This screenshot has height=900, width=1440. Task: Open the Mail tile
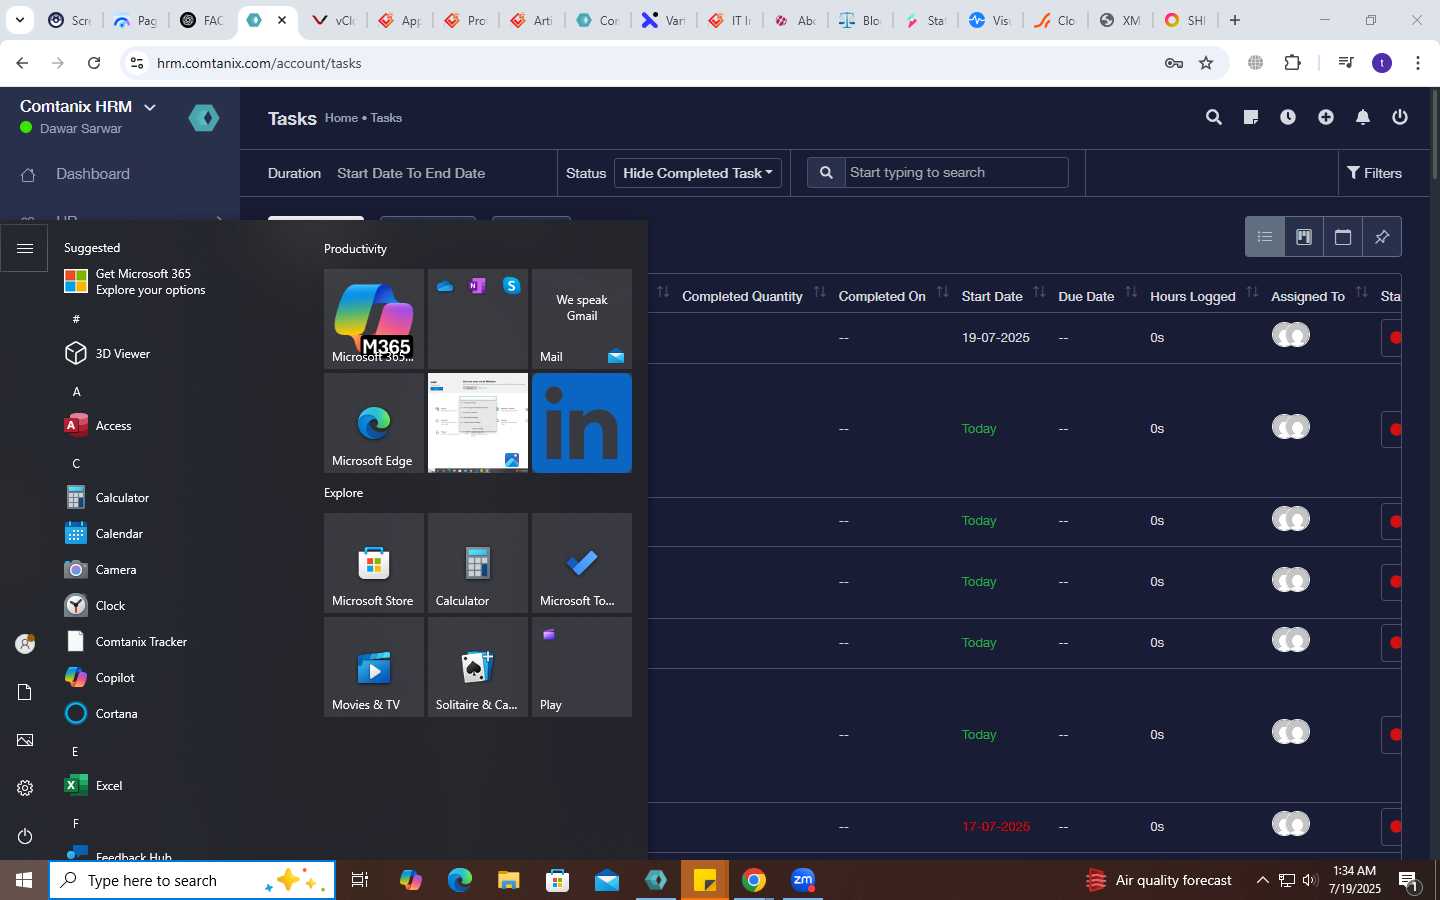582,319
